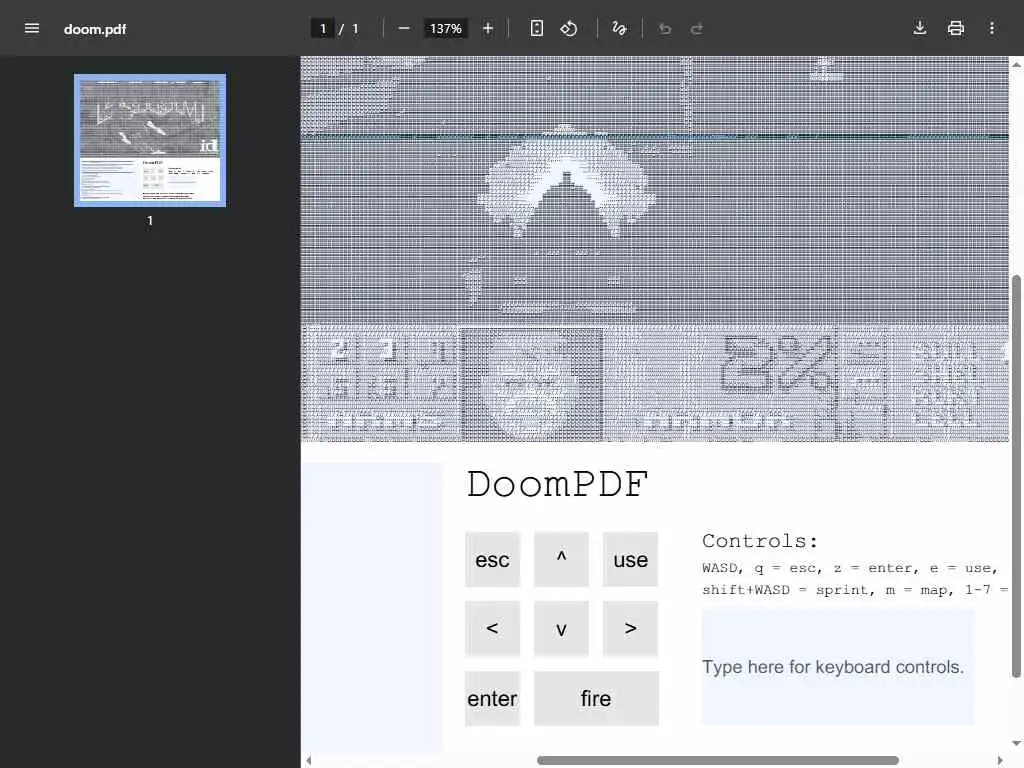
Task: Click the fire game button
Action: point(596,698)
